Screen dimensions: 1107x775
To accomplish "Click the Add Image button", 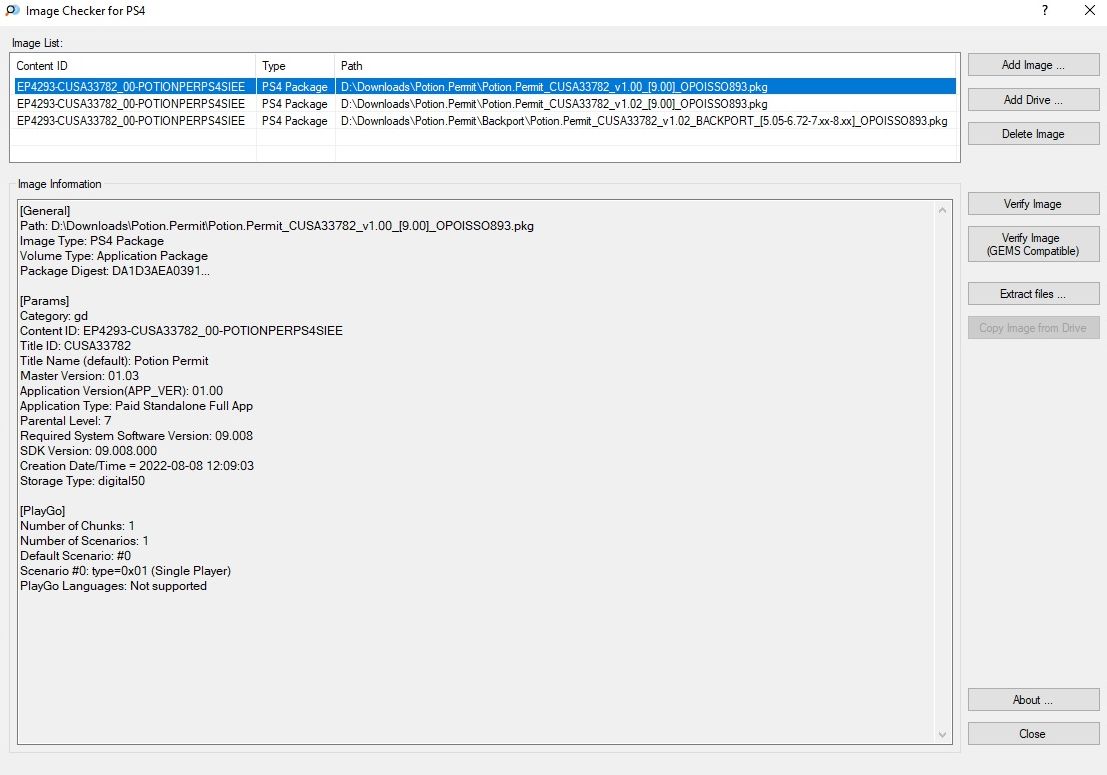I will coord(1033,65).
